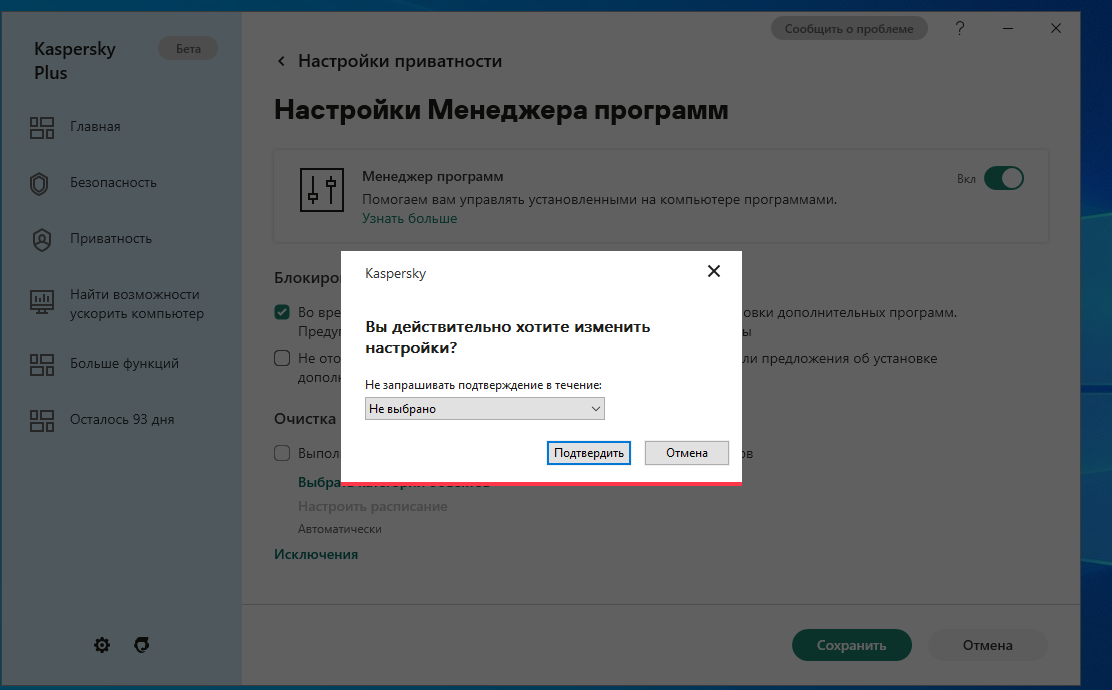The width and height of the screenshot is (1112, 690).
Task: Click the green Сохранить button
Action: click(851, 645)
